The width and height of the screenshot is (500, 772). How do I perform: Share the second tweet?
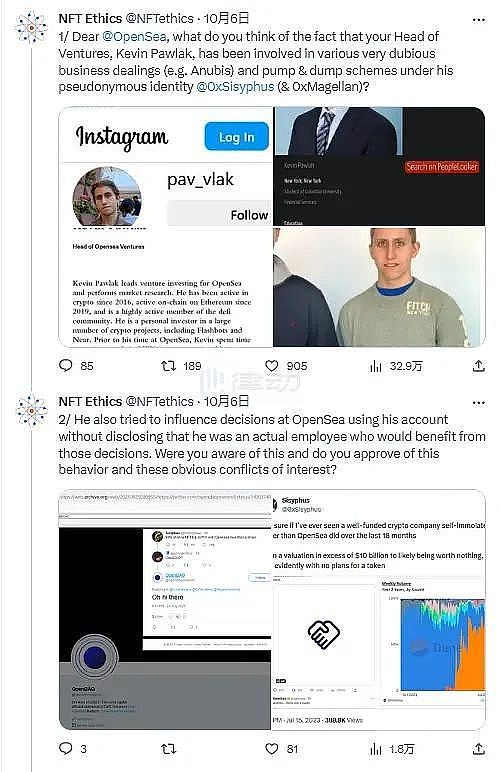click(x=478, y=748)
